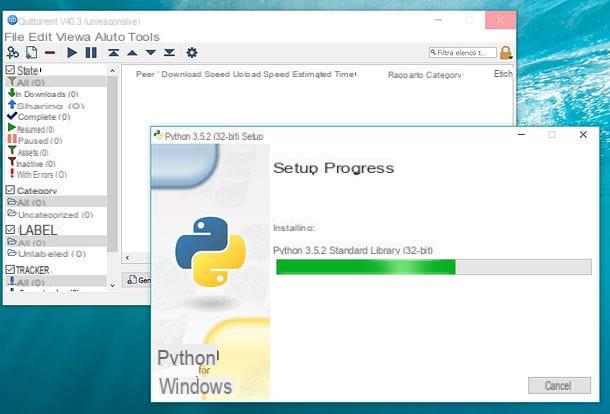Click the Etich column header

click(503, 74)
